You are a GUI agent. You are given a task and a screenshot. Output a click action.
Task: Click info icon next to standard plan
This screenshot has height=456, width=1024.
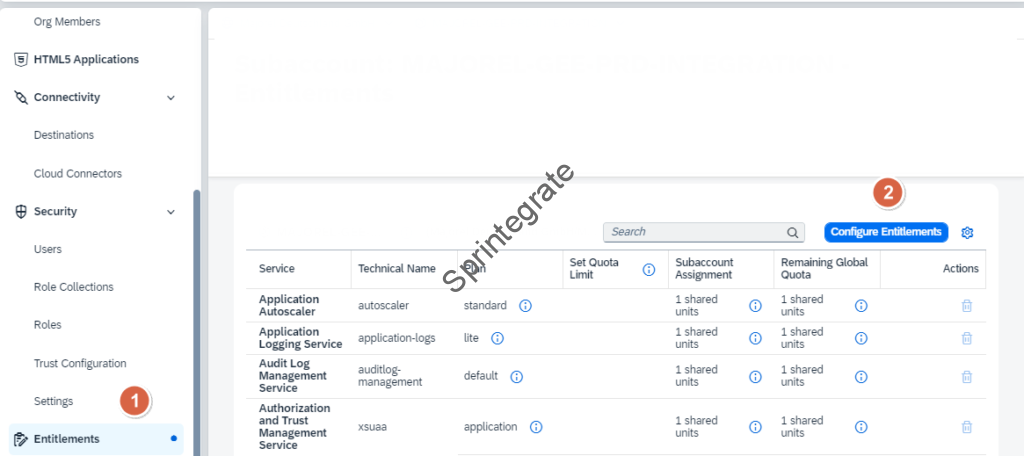(525, 306)
